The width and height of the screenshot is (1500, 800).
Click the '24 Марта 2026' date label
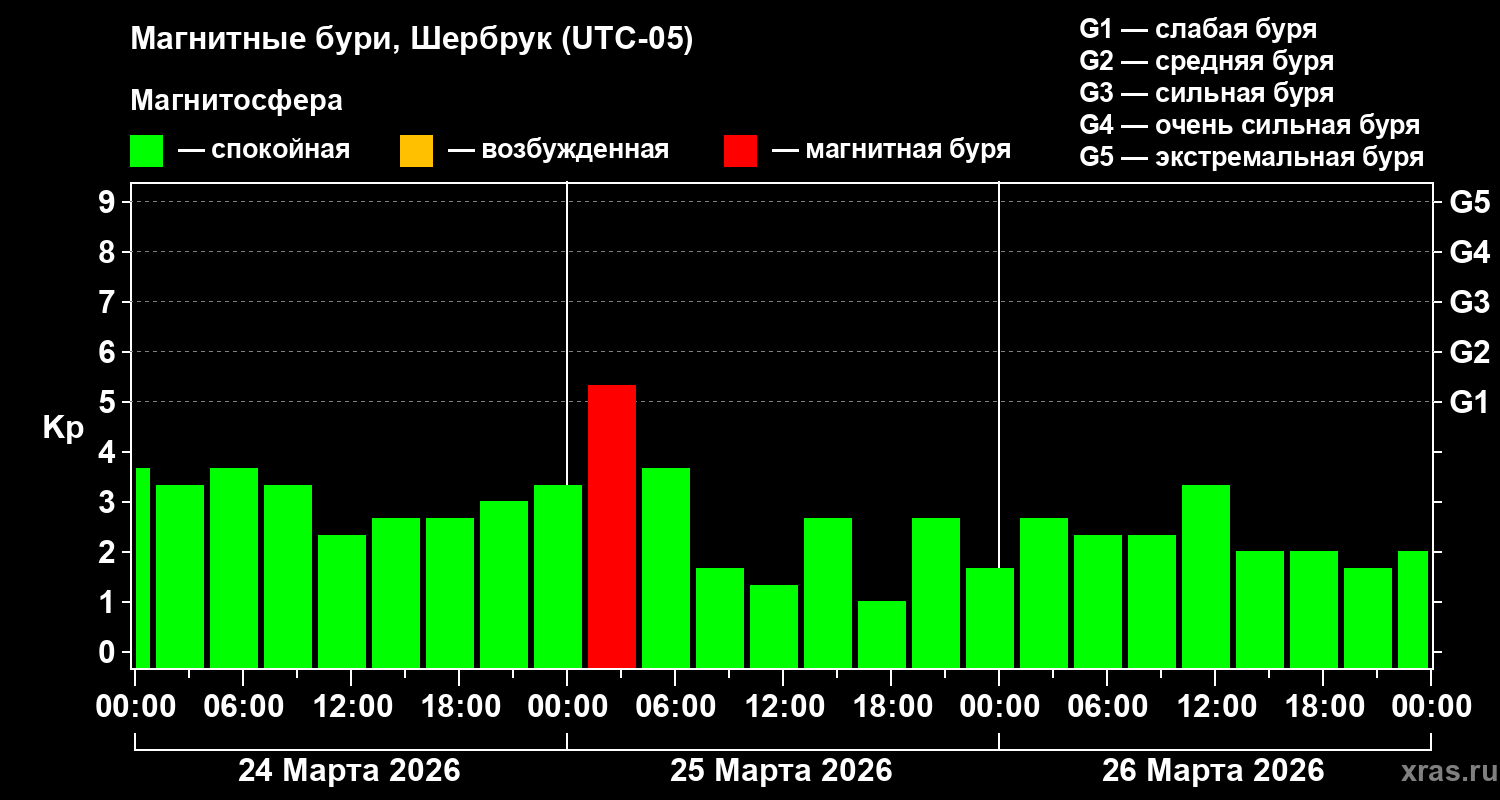[349, 770]
